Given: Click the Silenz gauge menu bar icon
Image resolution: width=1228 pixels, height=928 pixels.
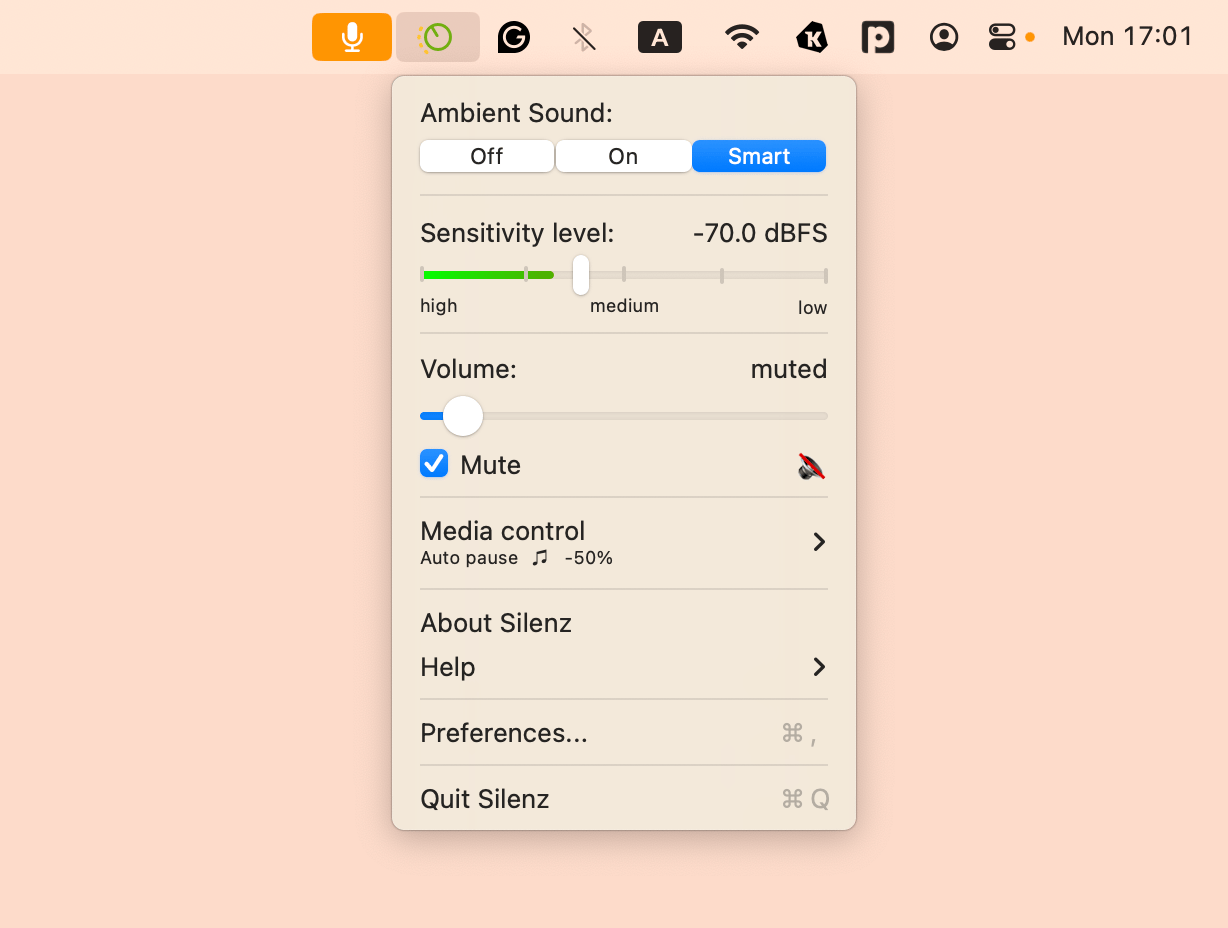Looking at the screenshot, I should [437, 37].
